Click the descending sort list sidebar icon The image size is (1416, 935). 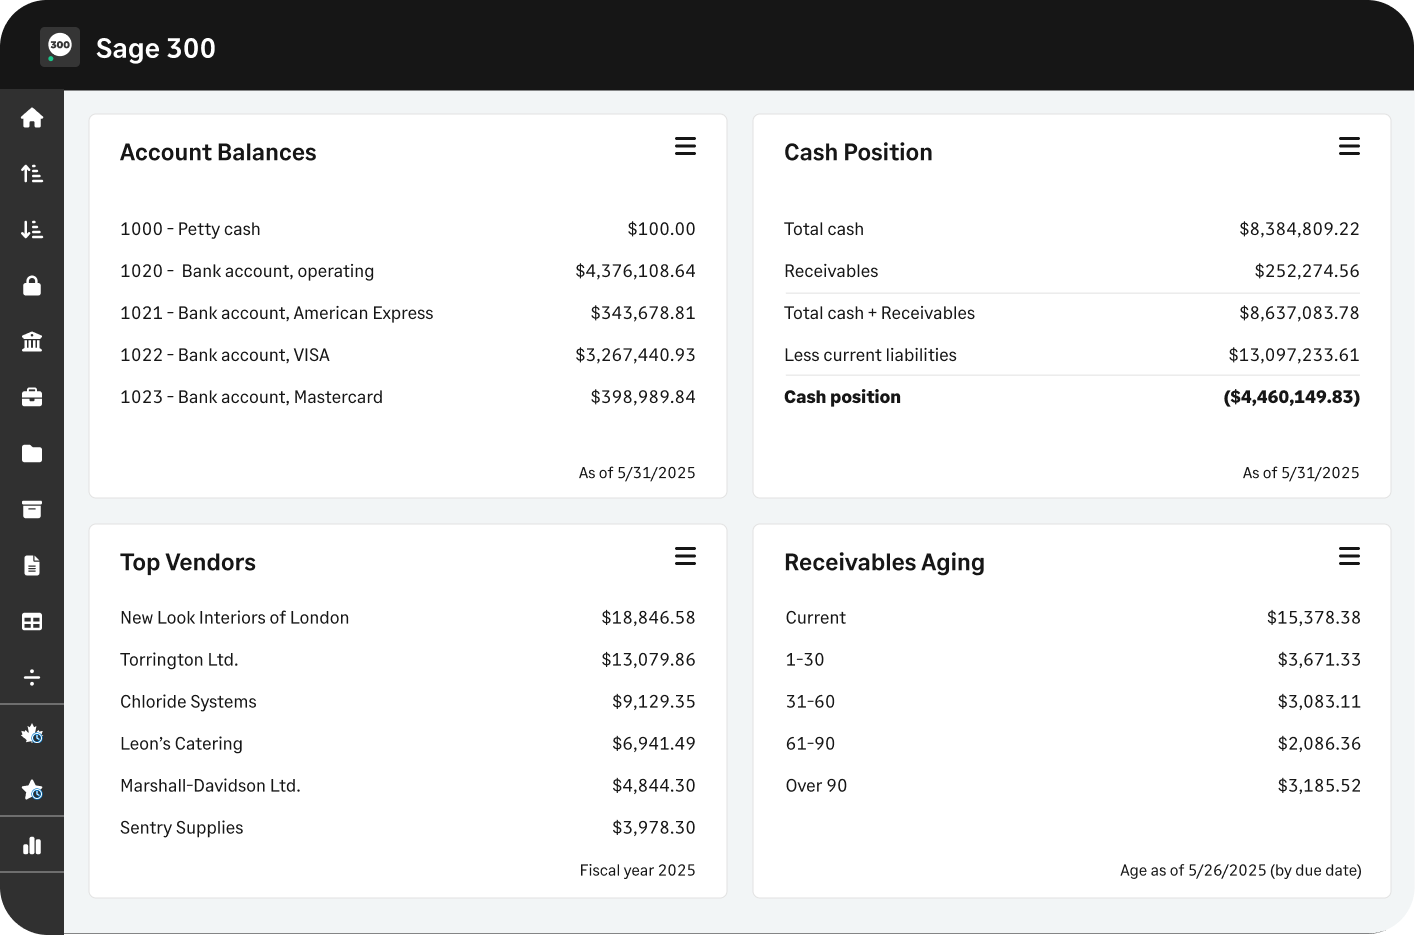click(32, 230)
